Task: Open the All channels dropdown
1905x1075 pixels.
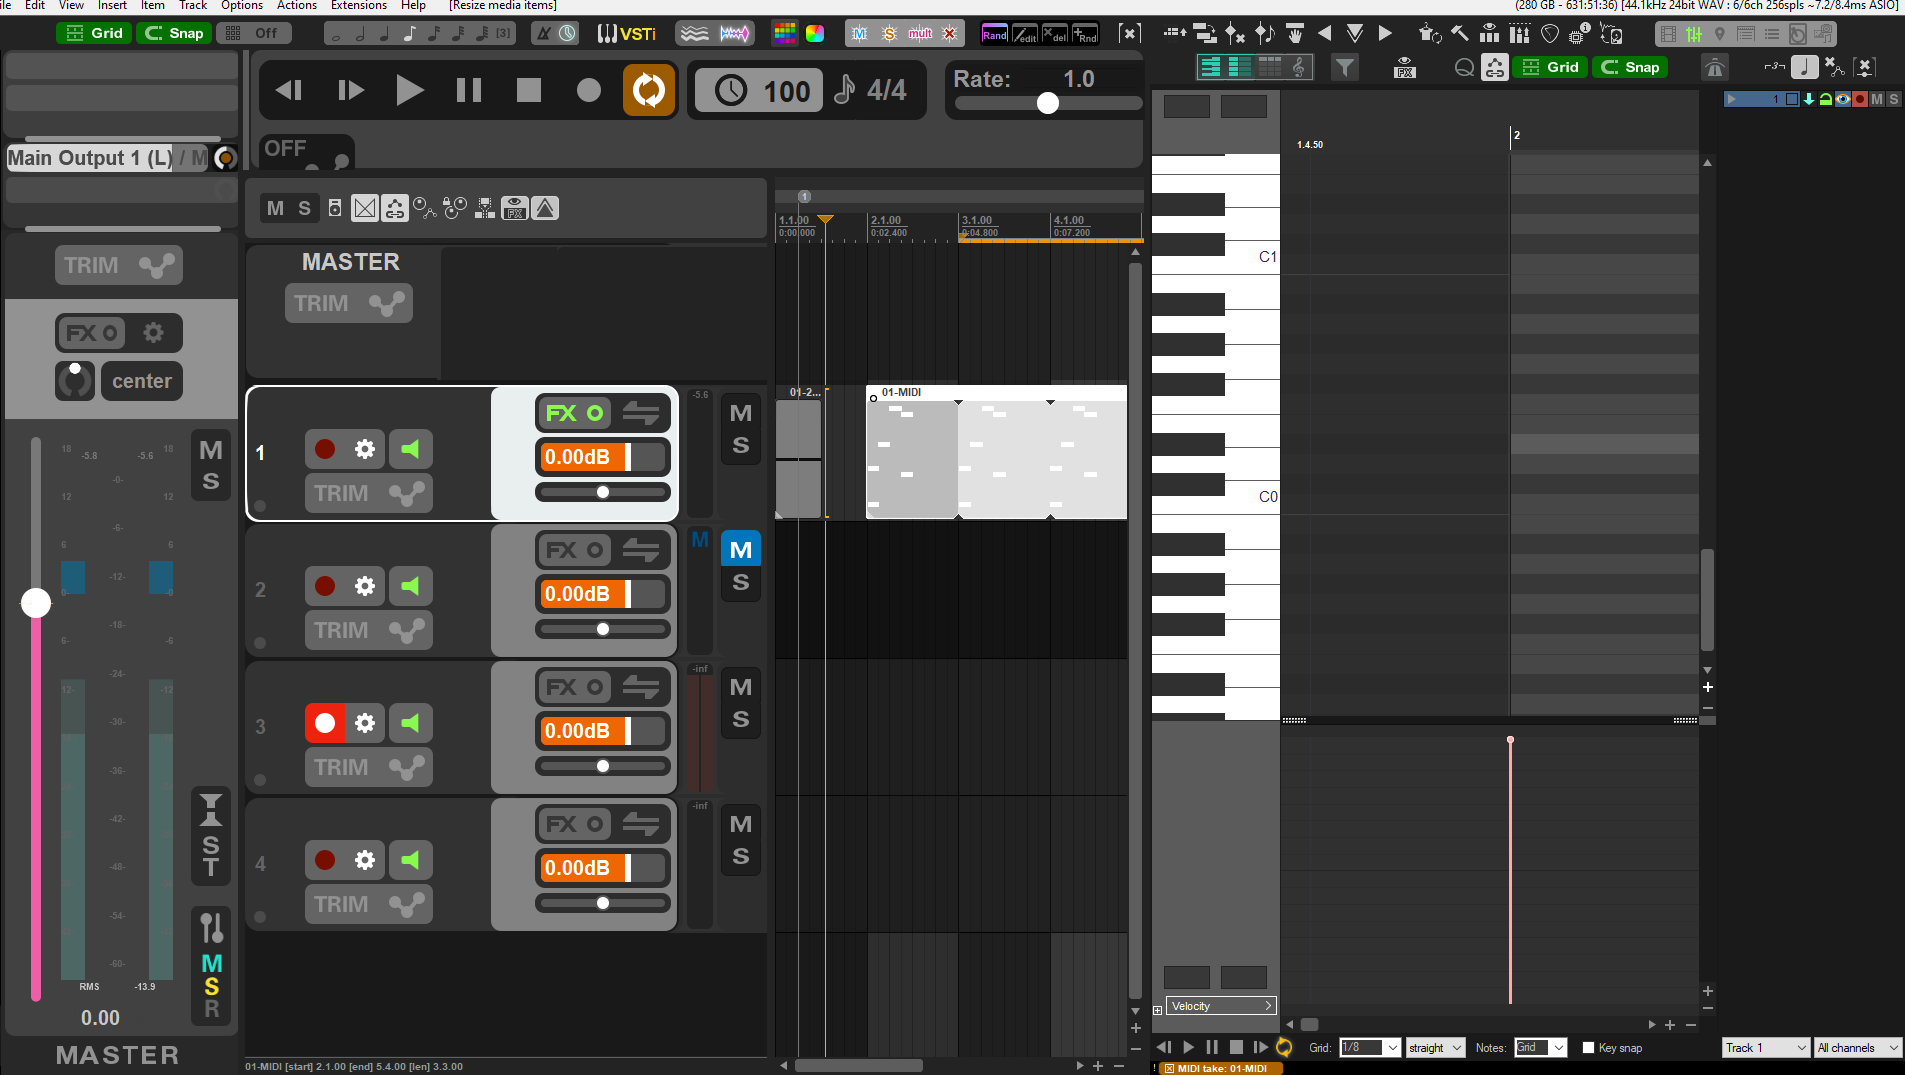Action: (1858, 1048)
